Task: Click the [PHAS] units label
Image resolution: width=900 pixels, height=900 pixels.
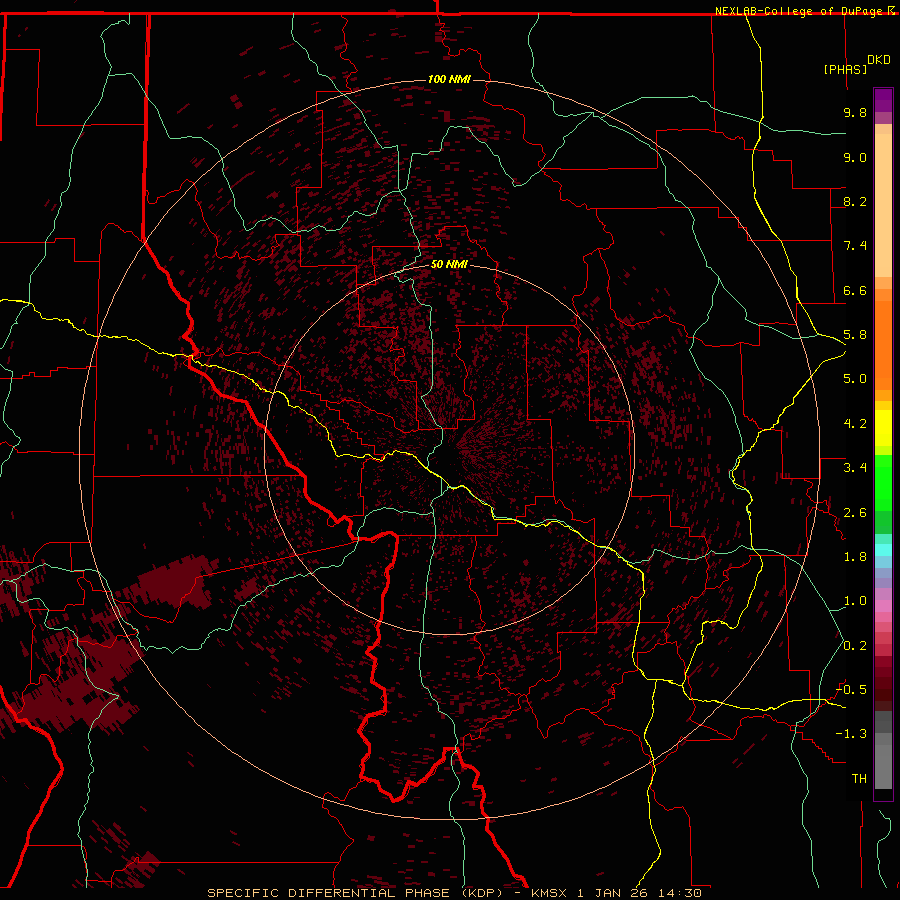Action: (x=845, y=69)
